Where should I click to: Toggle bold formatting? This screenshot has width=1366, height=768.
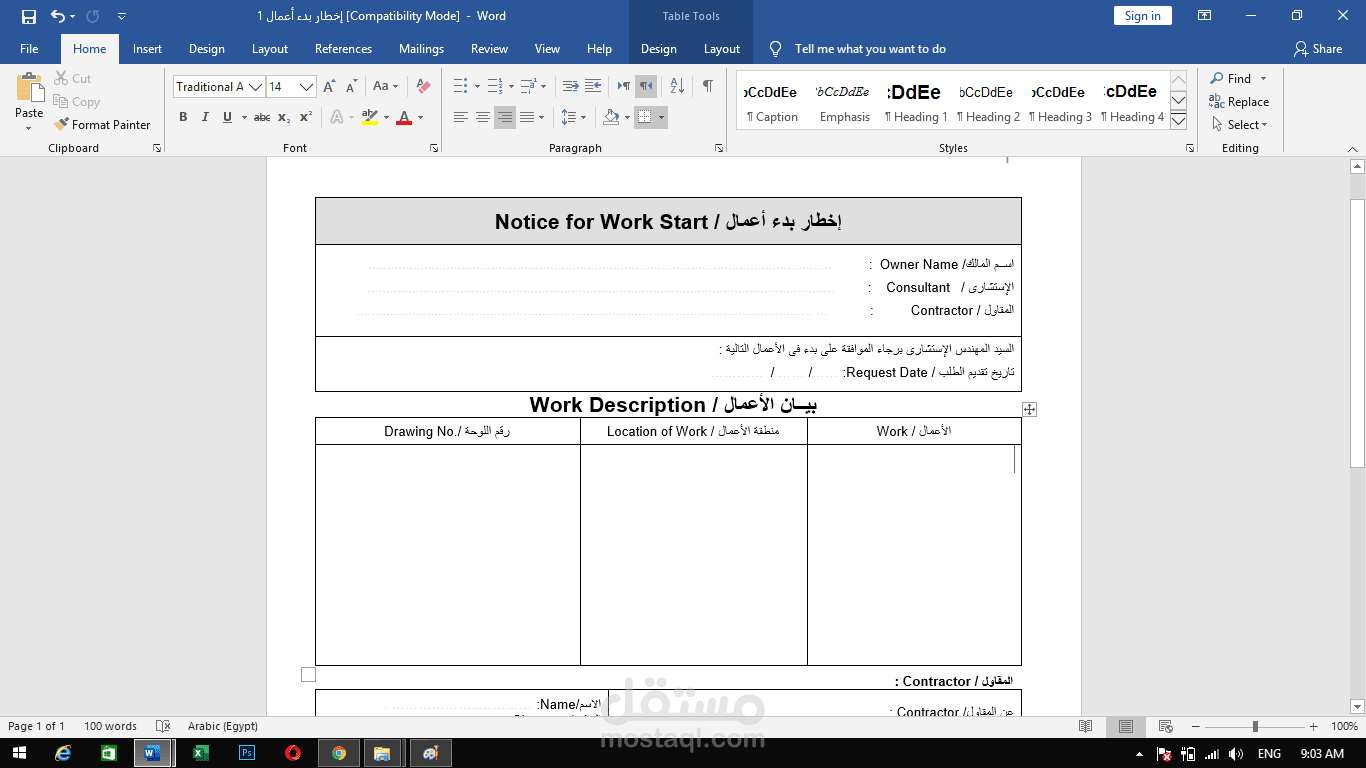[183, 117]
